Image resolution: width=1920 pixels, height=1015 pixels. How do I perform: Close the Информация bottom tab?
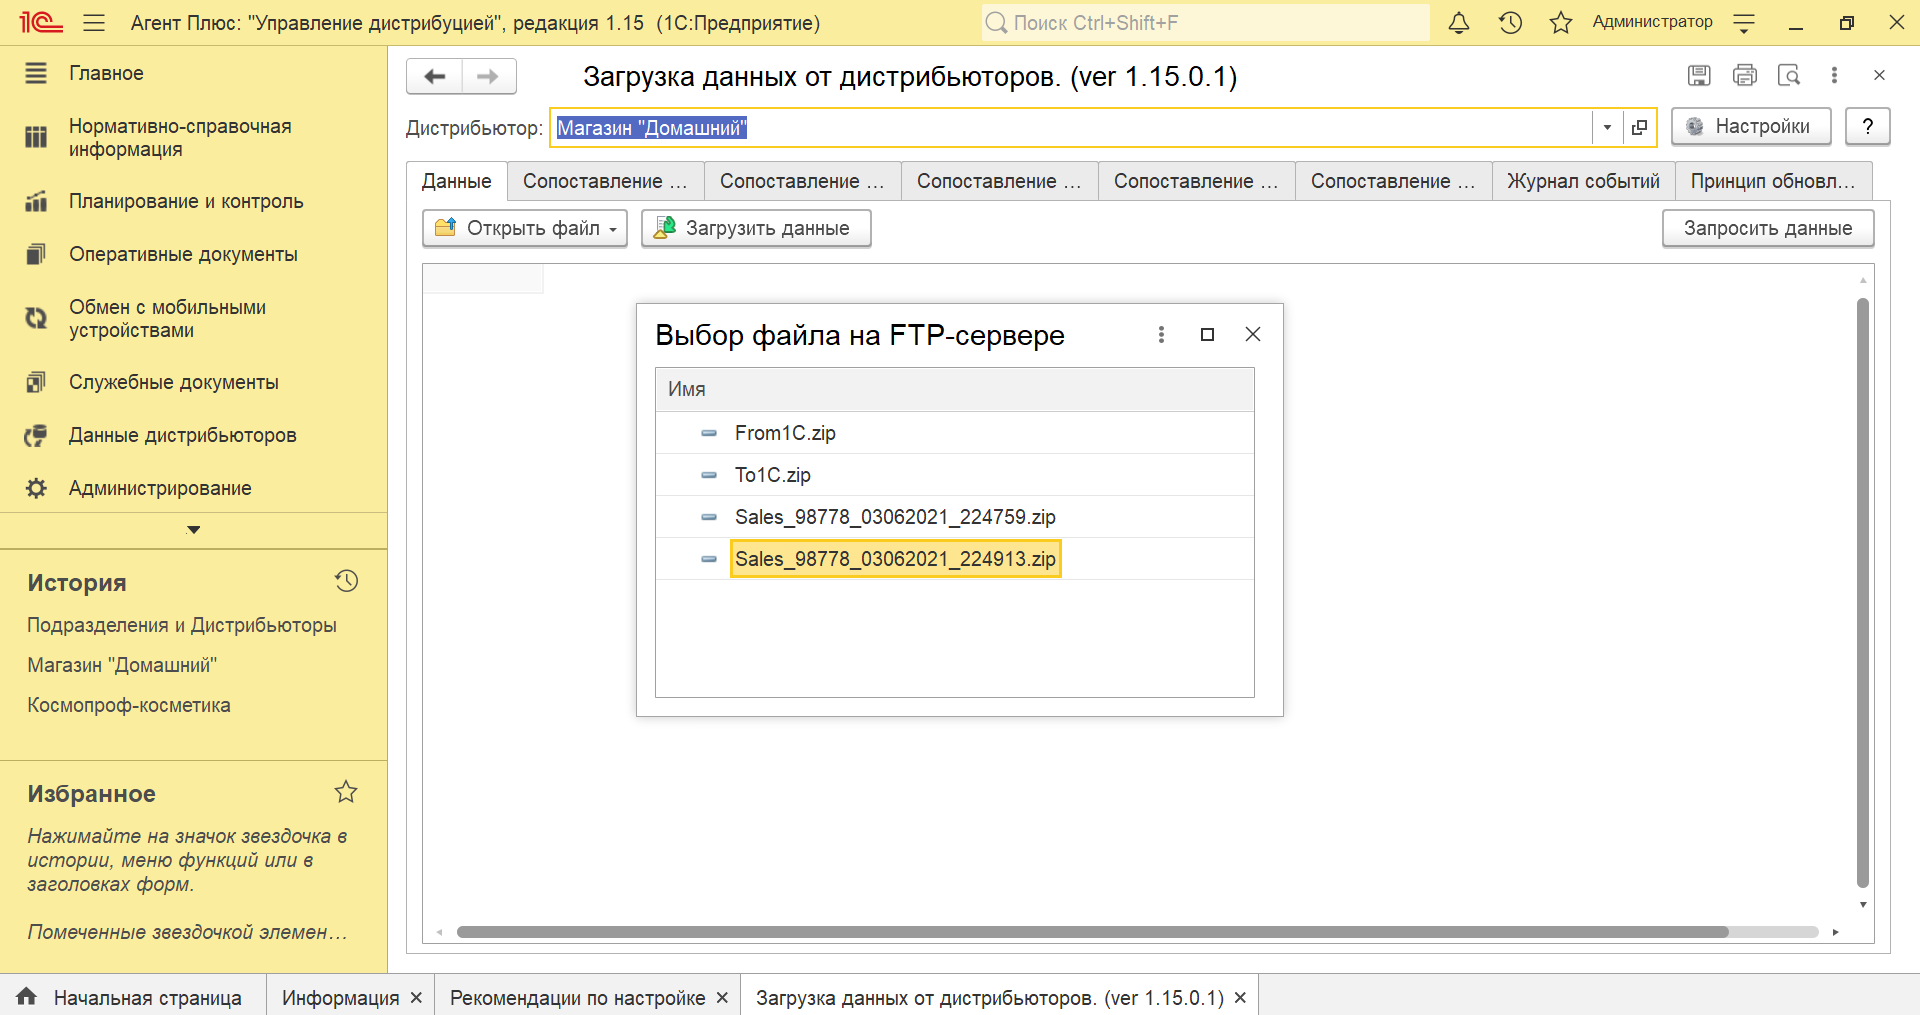pos(417,997)
